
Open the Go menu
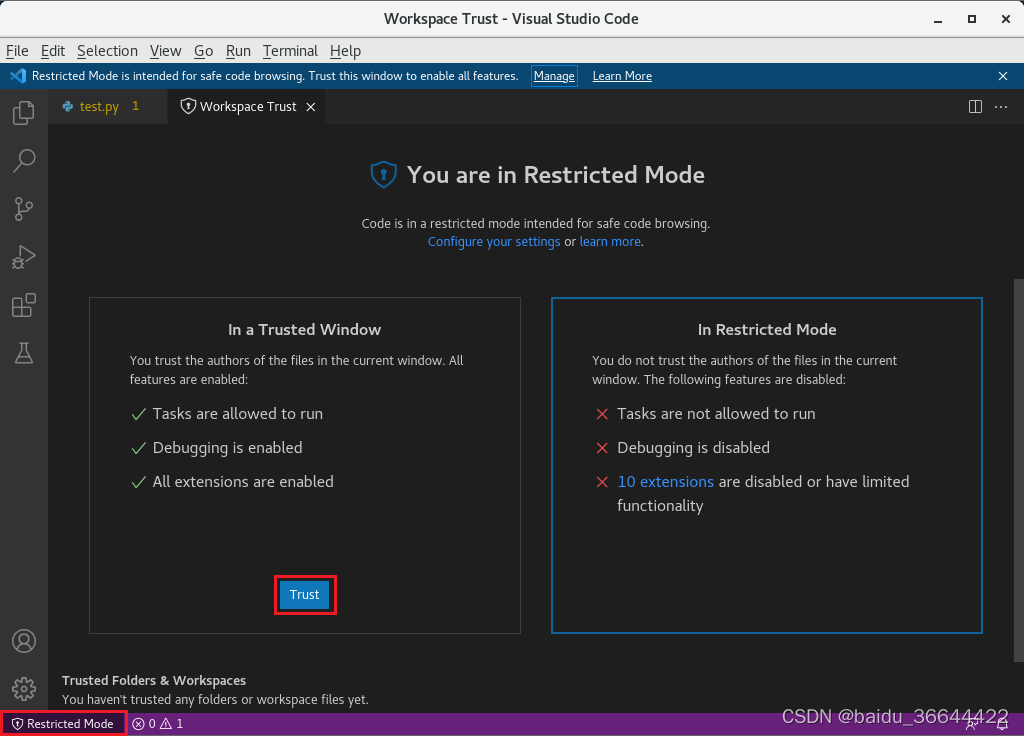click(x=203, y=51)
